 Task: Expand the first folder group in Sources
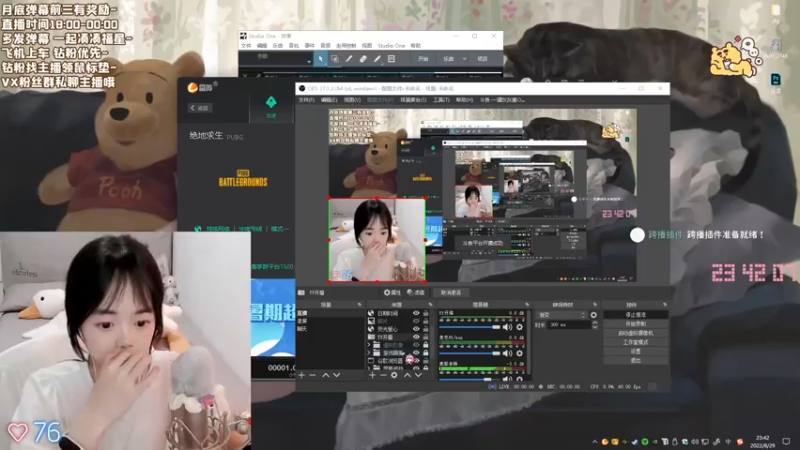click(x=369, y=345)
